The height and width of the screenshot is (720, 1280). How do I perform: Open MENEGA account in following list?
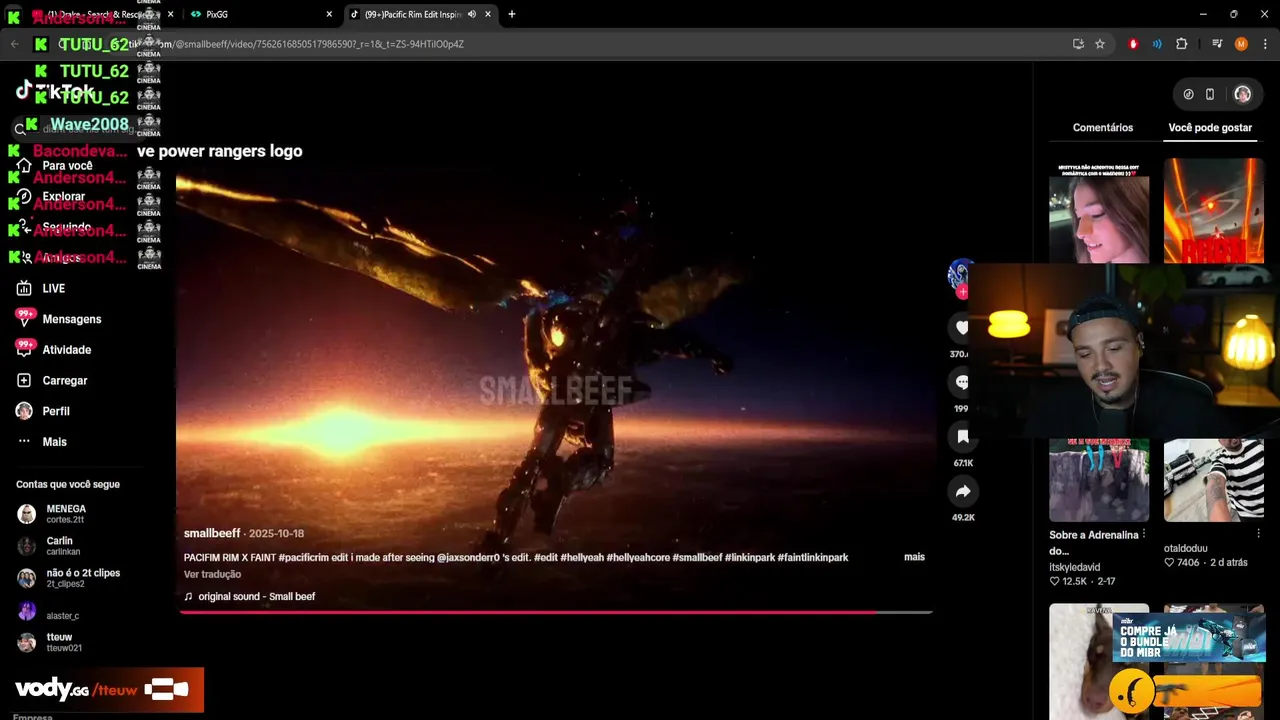point(66,514)
